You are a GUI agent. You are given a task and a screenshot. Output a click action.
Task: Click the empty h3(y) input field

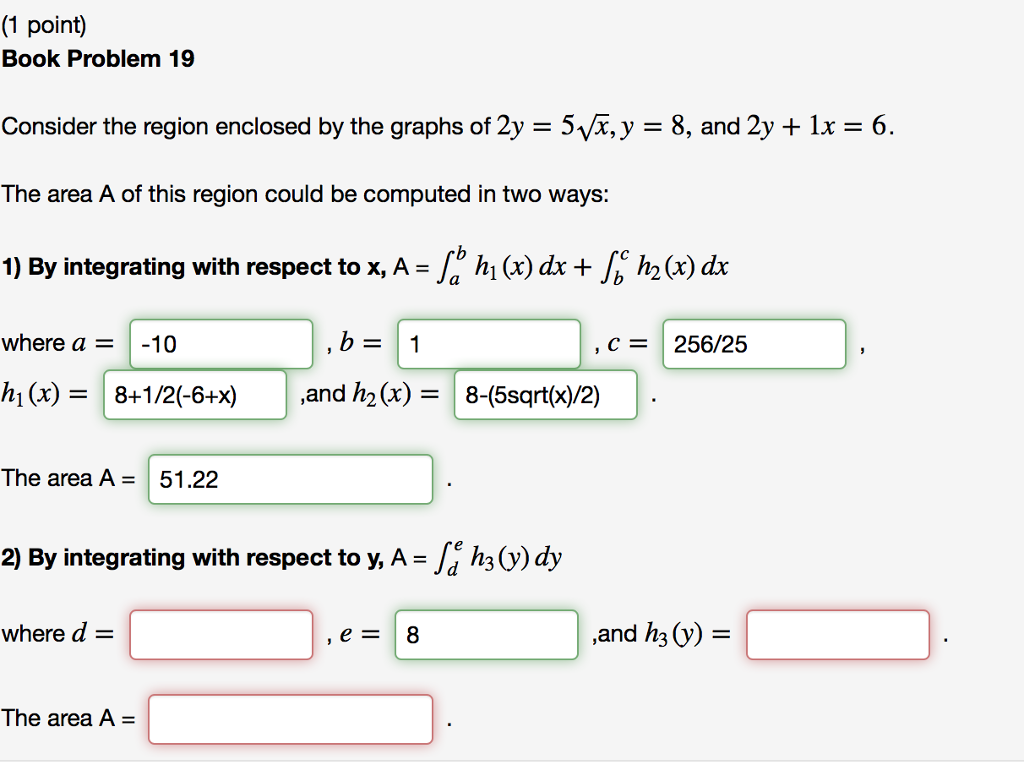[837, 634]
